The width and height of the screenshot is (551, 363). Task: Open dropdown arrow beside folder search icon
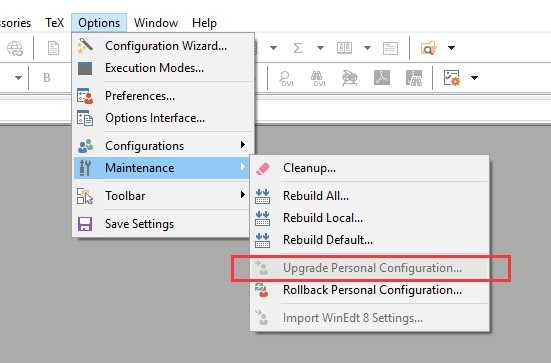pos(452,48)
